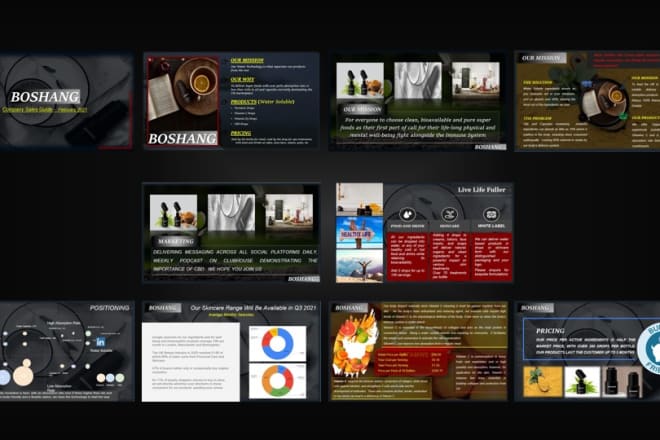Click the BOSHANG logo on book-and-tea slide
Image resolution: width=660 pixels, height=440 pixels.
click(183, 139)
